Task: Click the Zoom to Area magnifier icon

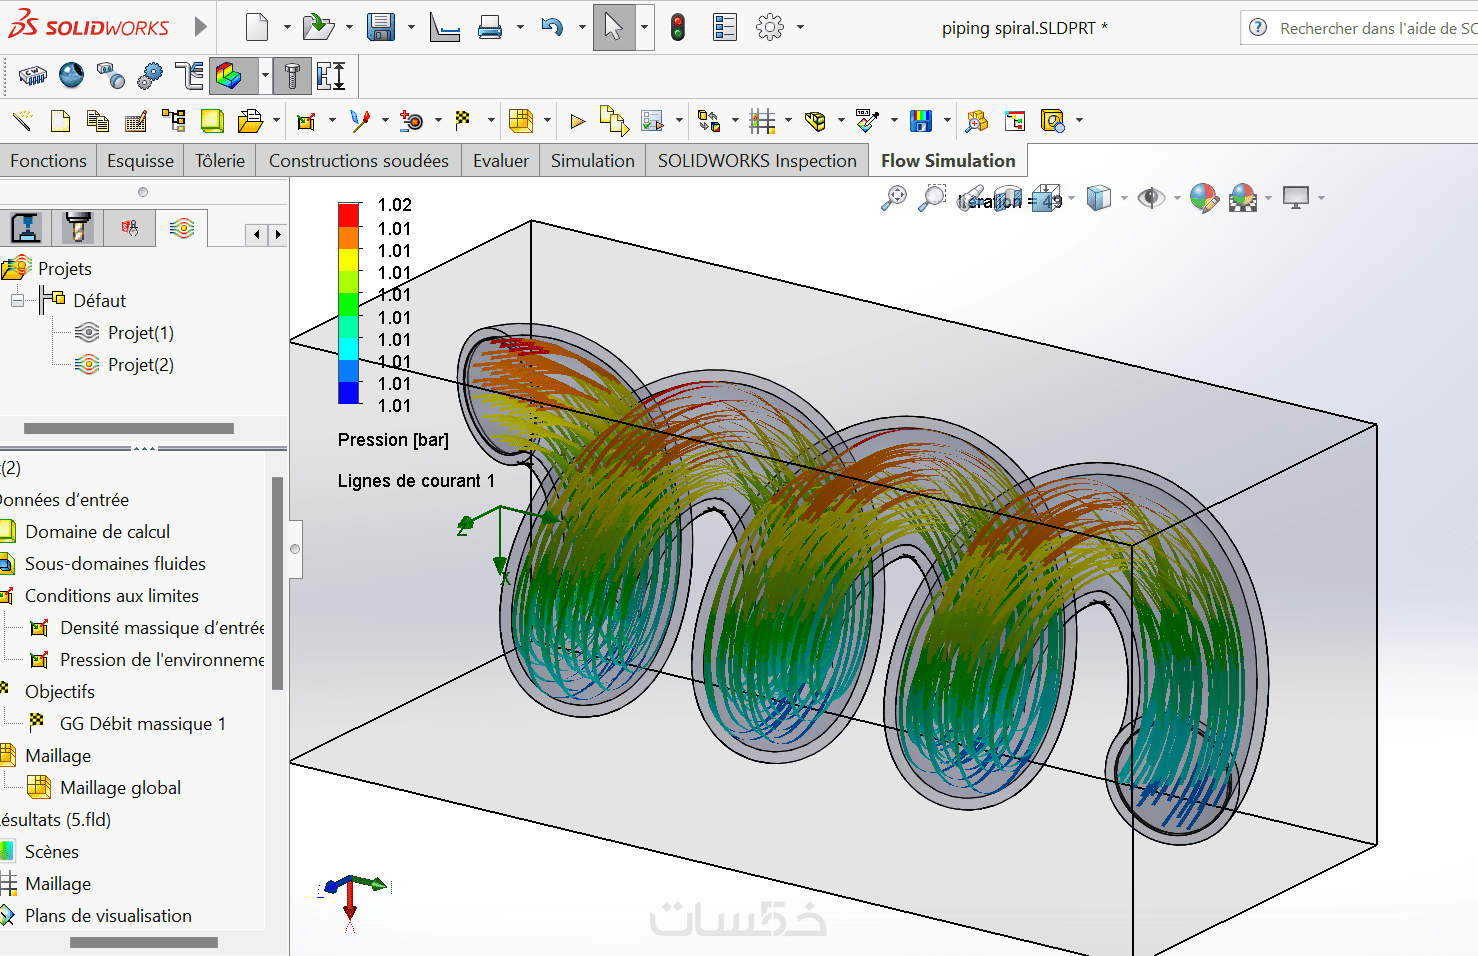Action: tap(932, 198)
